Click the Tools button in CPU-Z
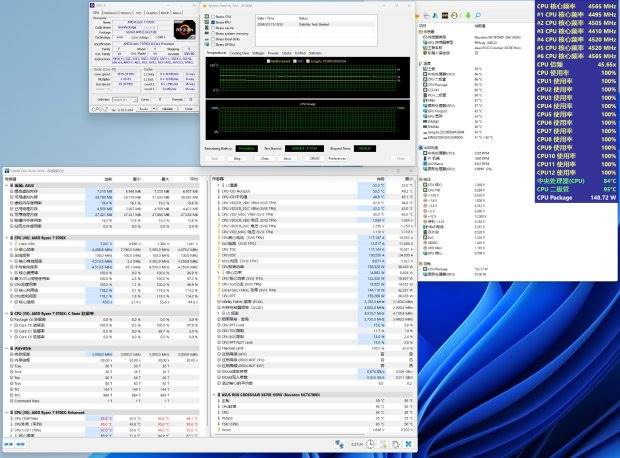 (144, 109)
